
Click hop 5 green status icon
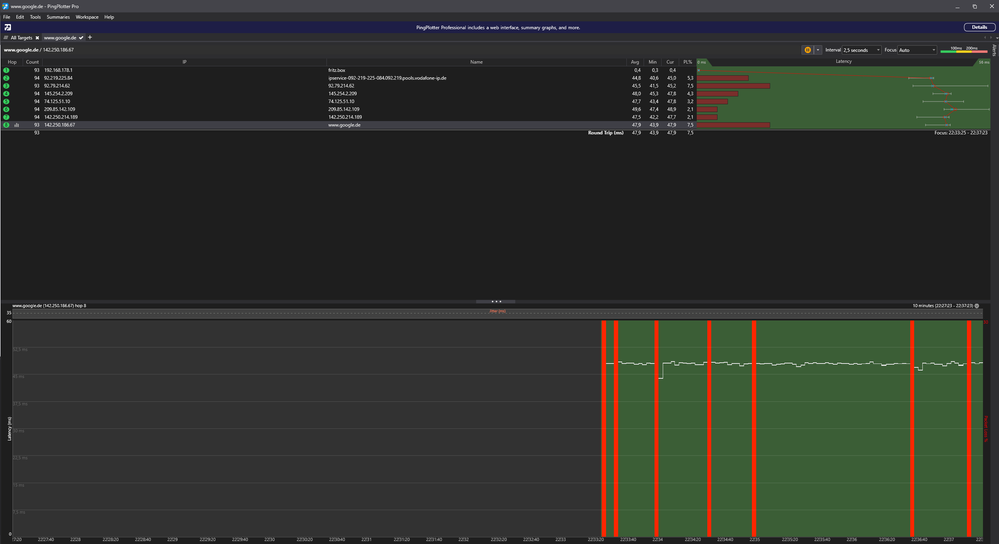[6, 101]
